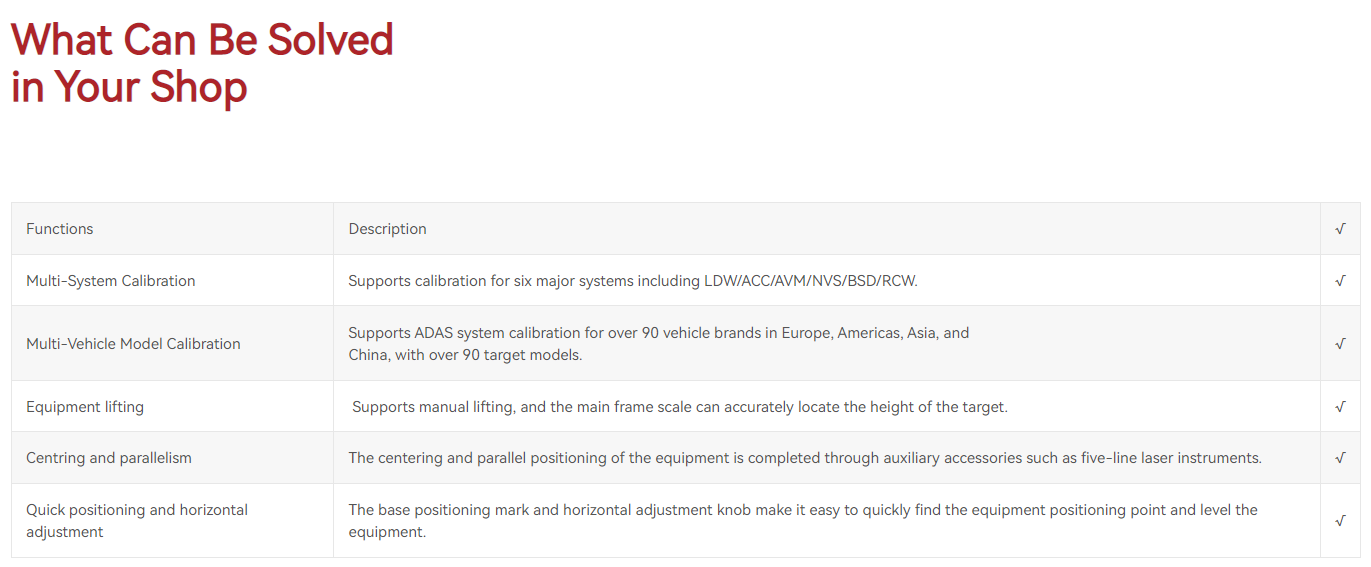Screen dimensions: 1371x567
Task: Click the words 'in Your Shop' in title
Action: (x=129, y=87)
